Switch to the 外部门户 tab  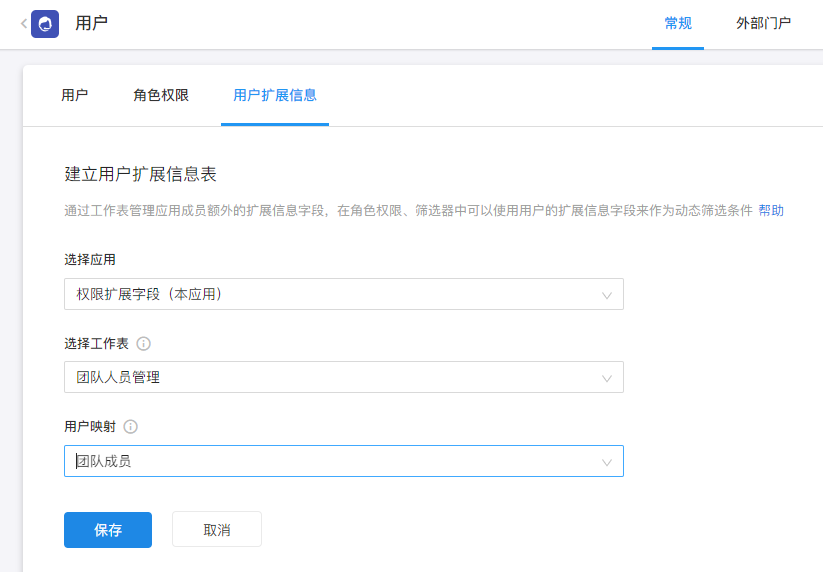[x=763, y=23]
